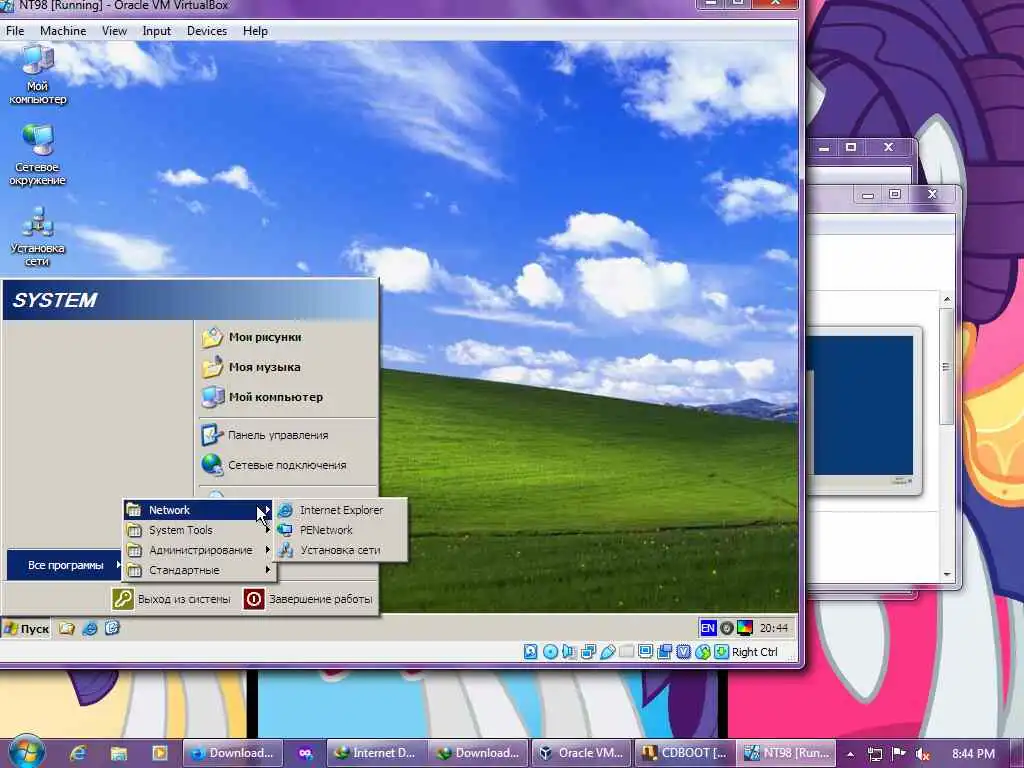Open the folder icon in quick launch

[x=67, y=628]
